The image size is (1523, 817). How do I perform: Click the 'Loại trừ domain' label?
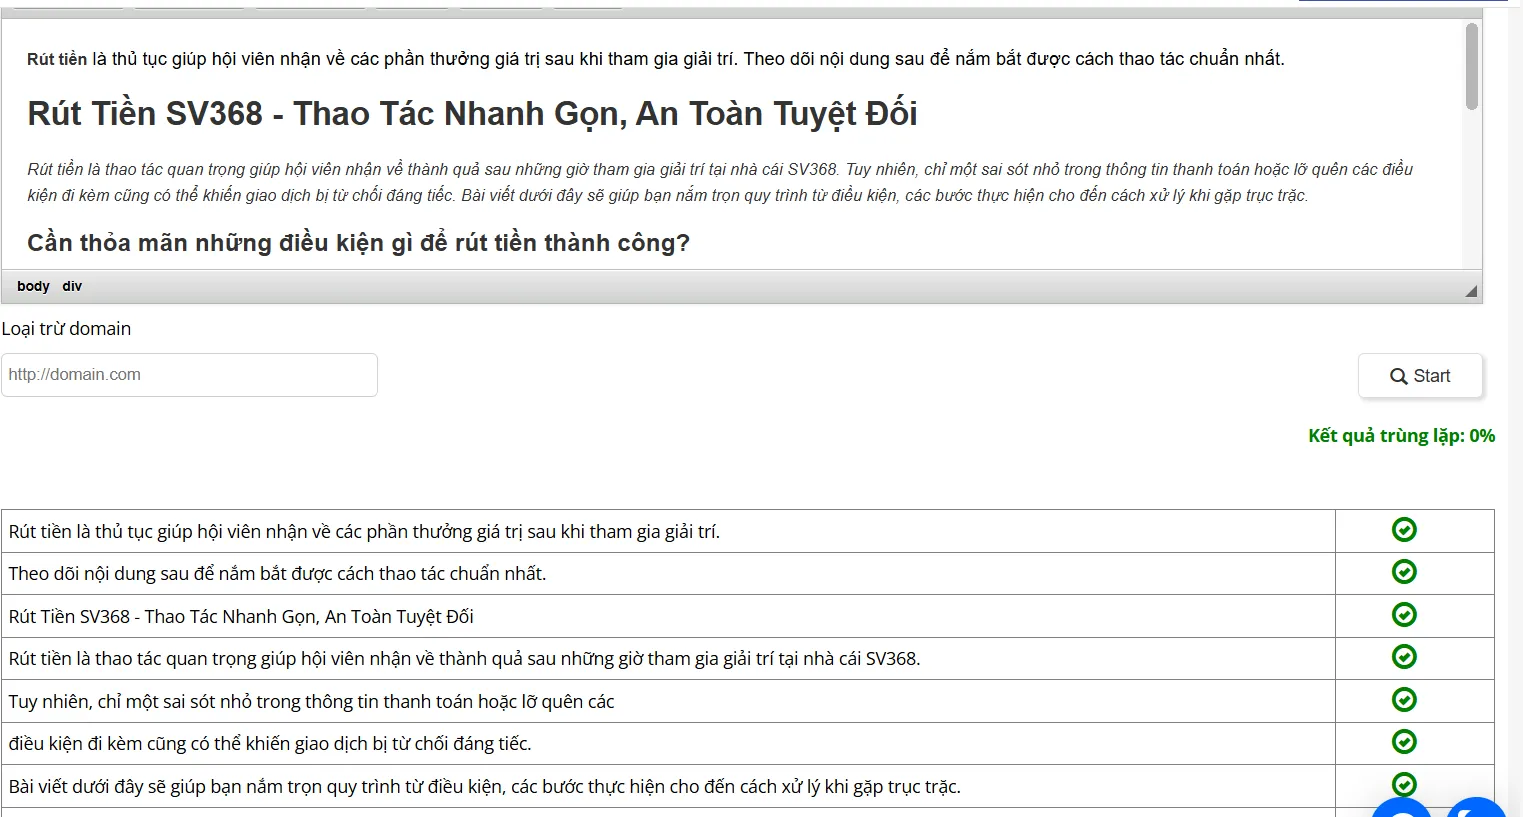click(x=66, y=329)
